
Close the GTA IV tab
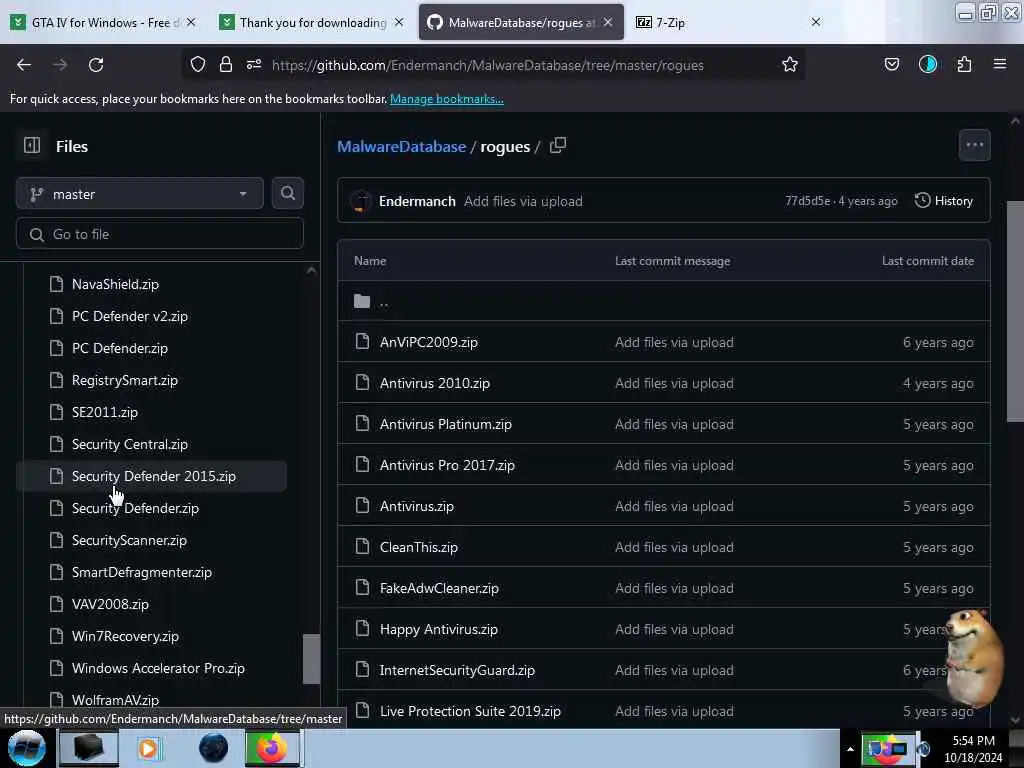191,22
